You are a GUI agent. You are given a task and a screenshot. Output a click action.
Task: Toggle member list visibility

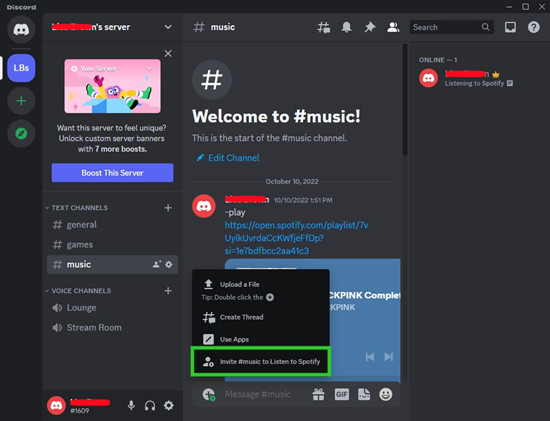[393, 27]
